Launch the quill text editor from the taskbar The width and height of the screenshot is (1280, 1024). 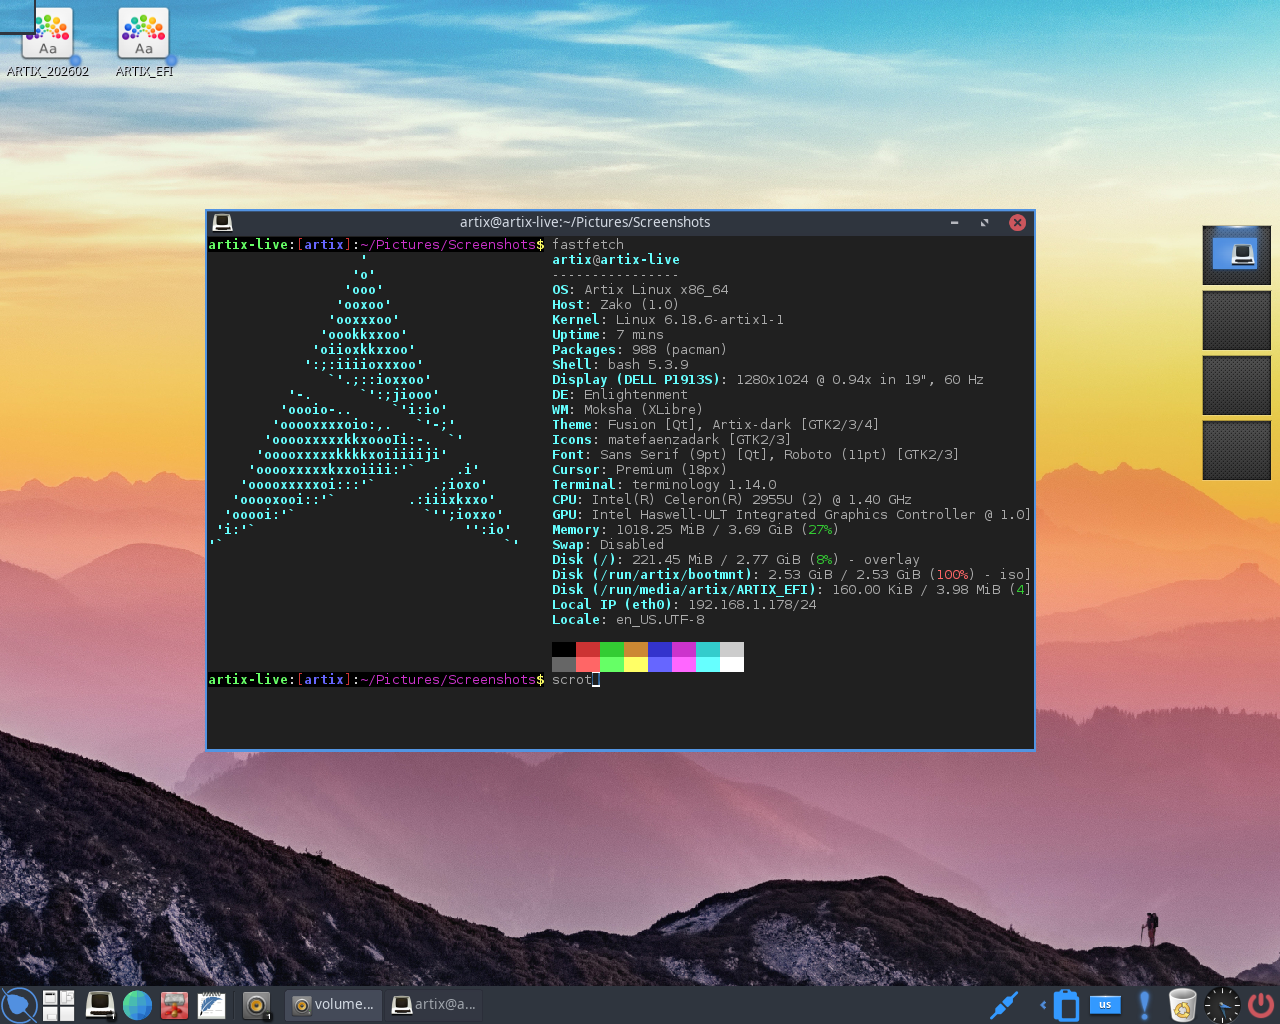tap(211, 1005)
